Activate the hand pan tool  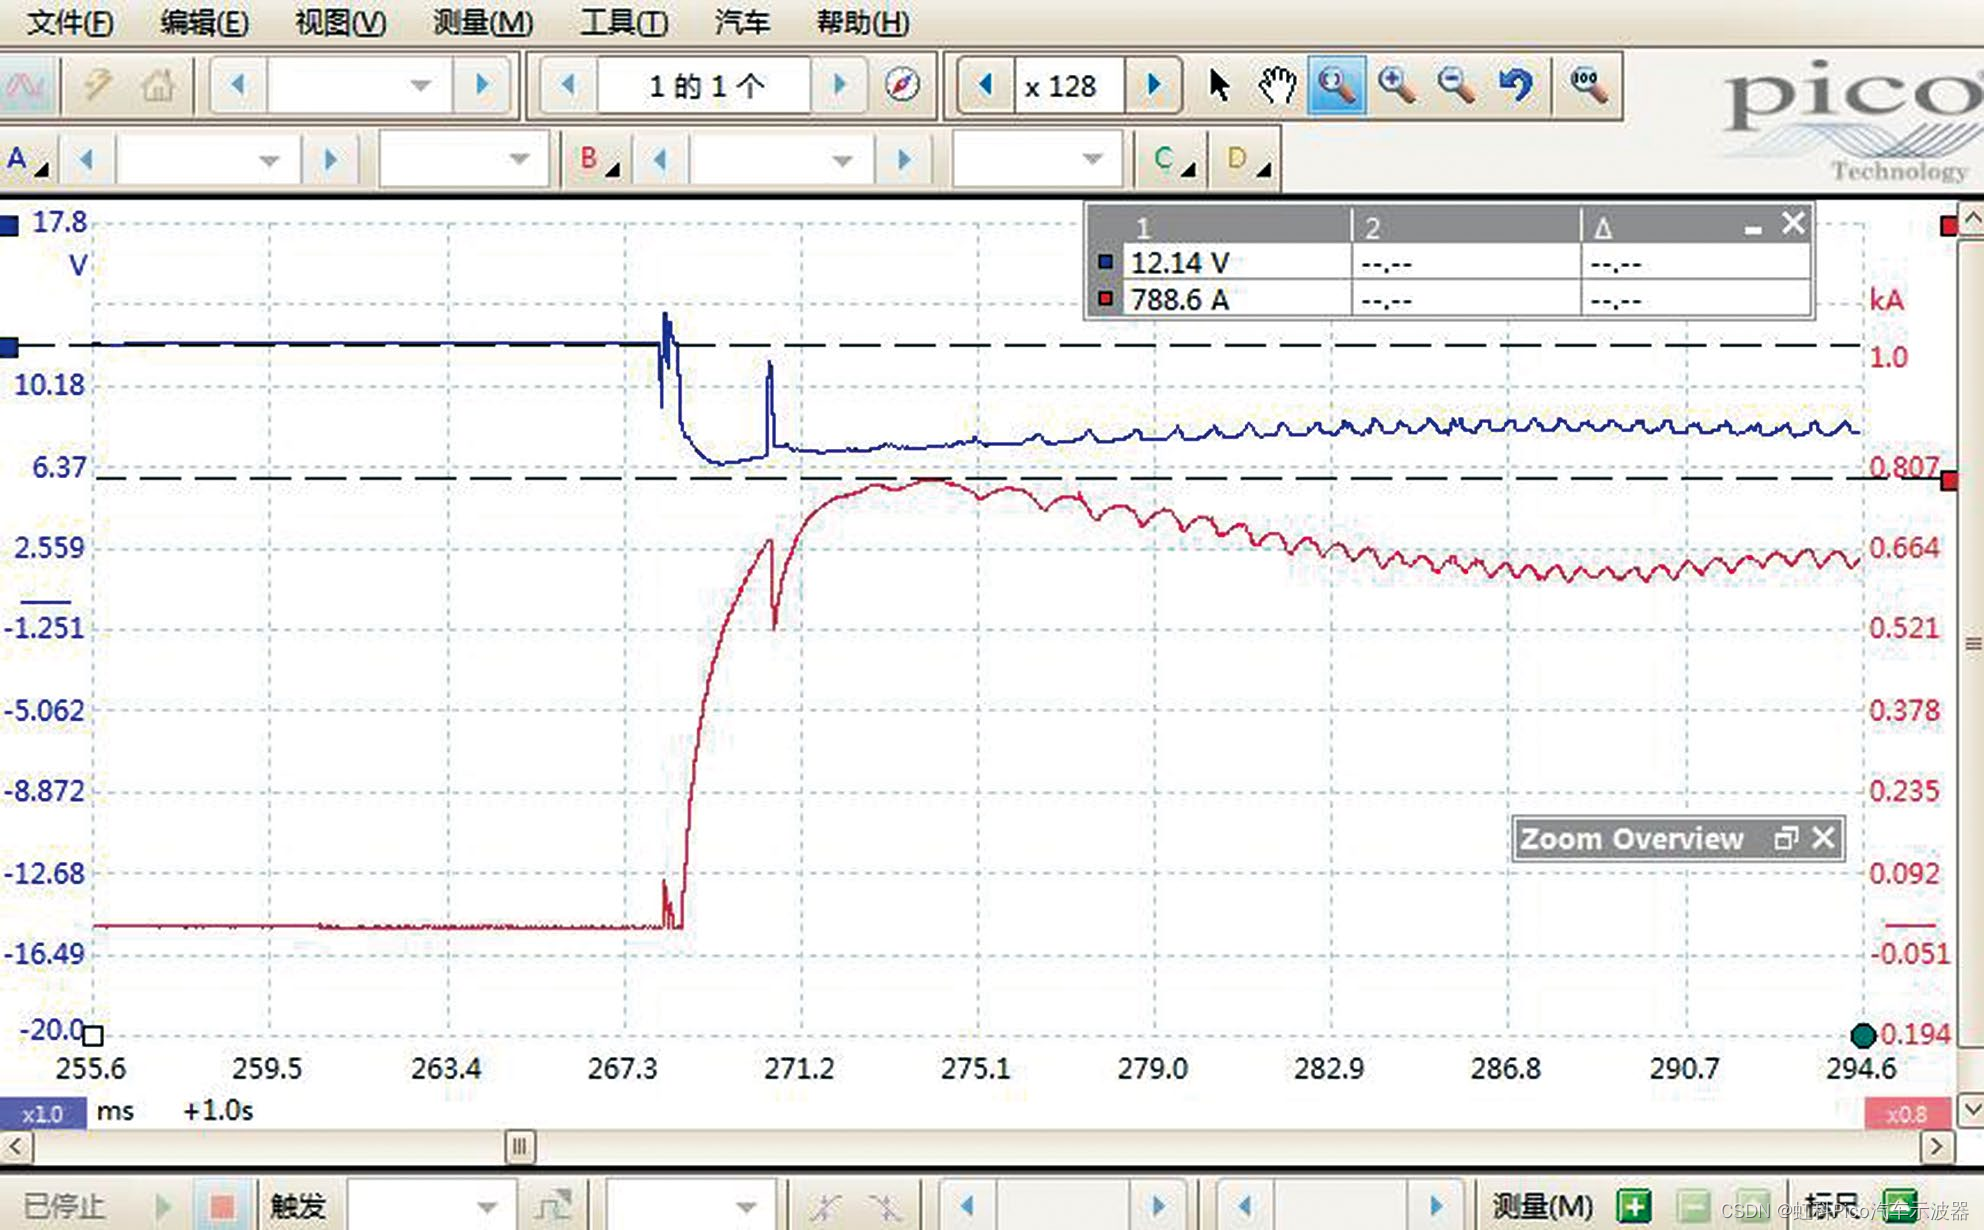pos(1277,86)
